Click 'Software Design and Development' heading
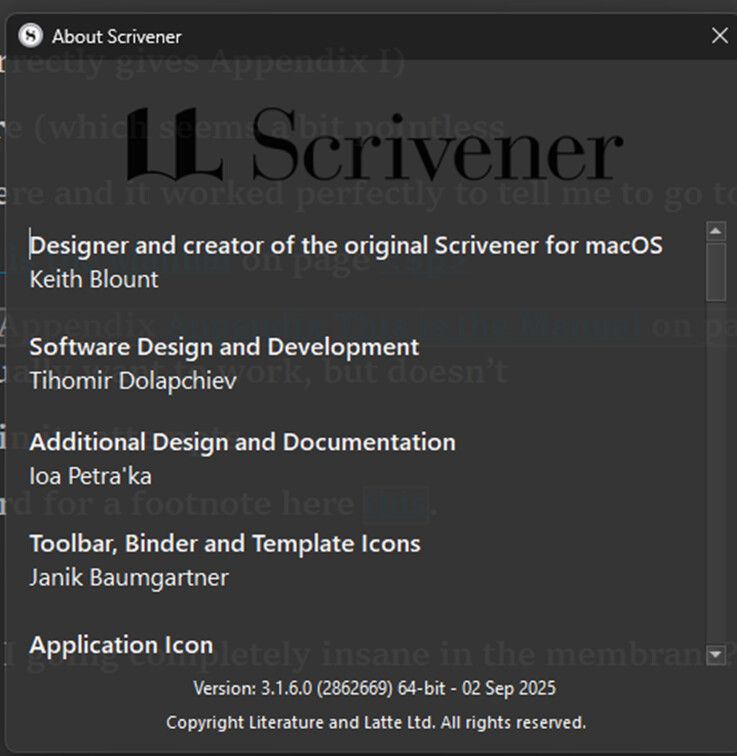 [224, 347]
